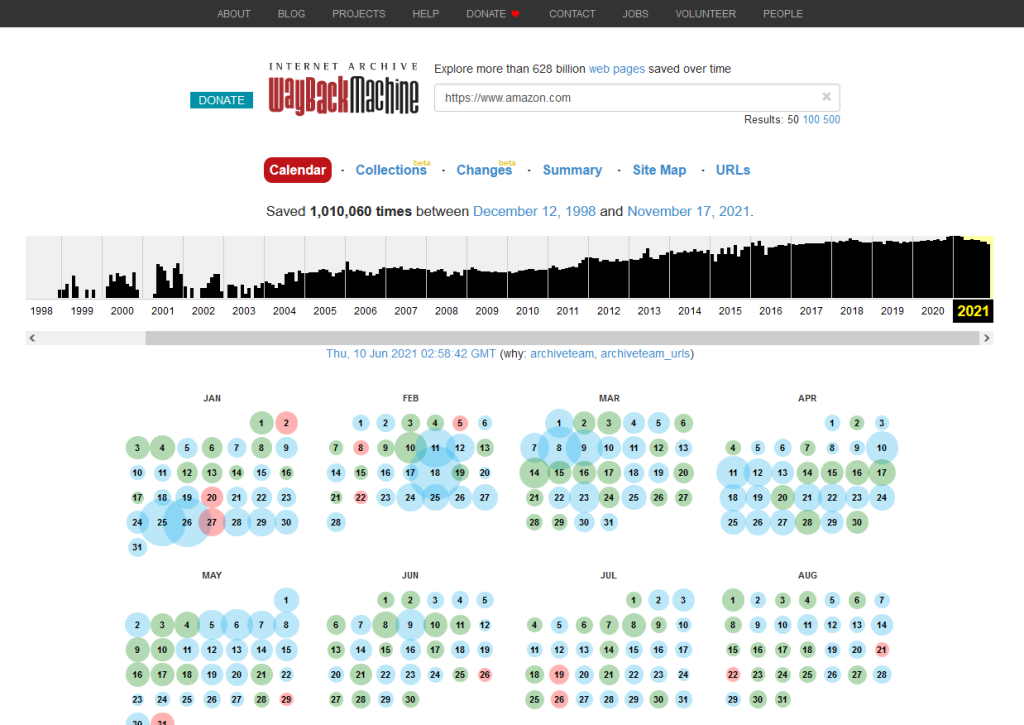
Task: Open the VOLUNTEER menu item
Action: (x=705, y=14)
